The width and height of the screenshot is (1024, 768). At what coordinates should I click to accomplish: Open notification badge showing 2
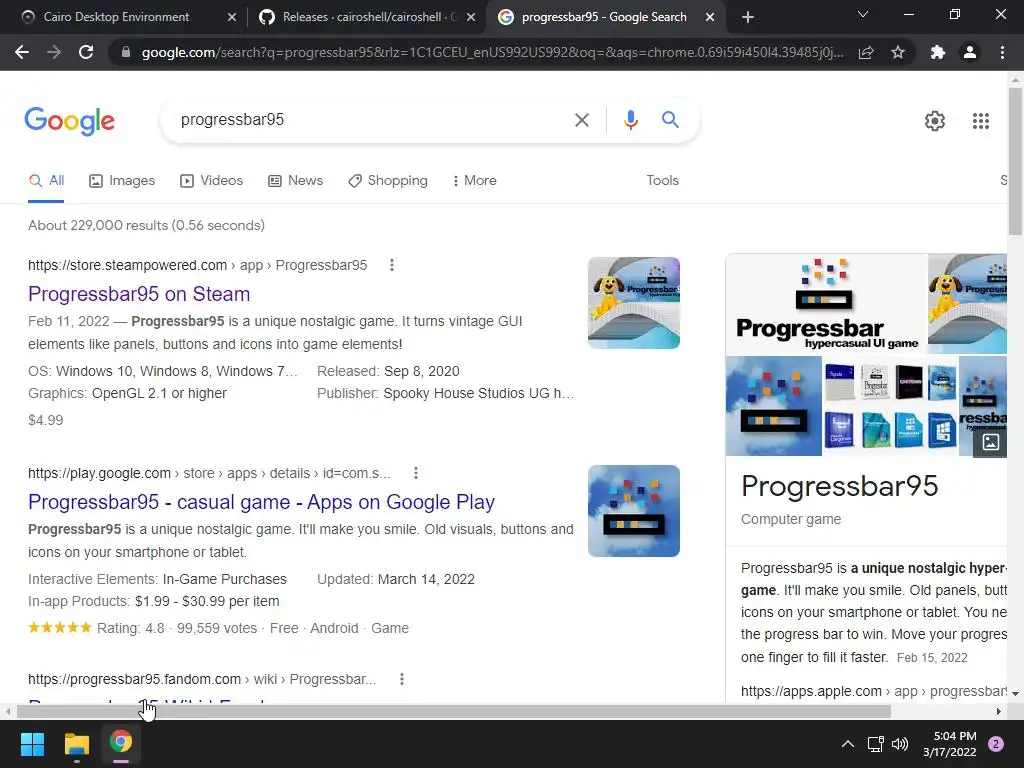coord(996,744)
